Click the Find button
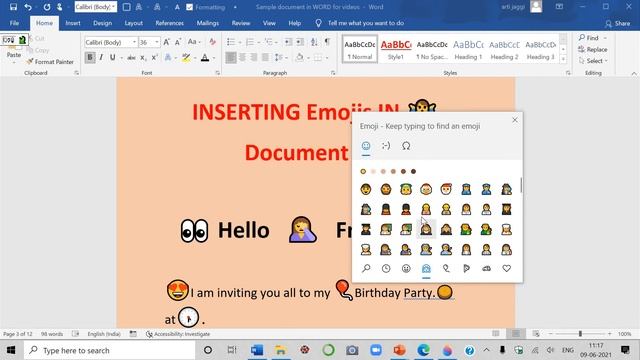This screenshot has width=640, height=360. [x=589, y=38]
